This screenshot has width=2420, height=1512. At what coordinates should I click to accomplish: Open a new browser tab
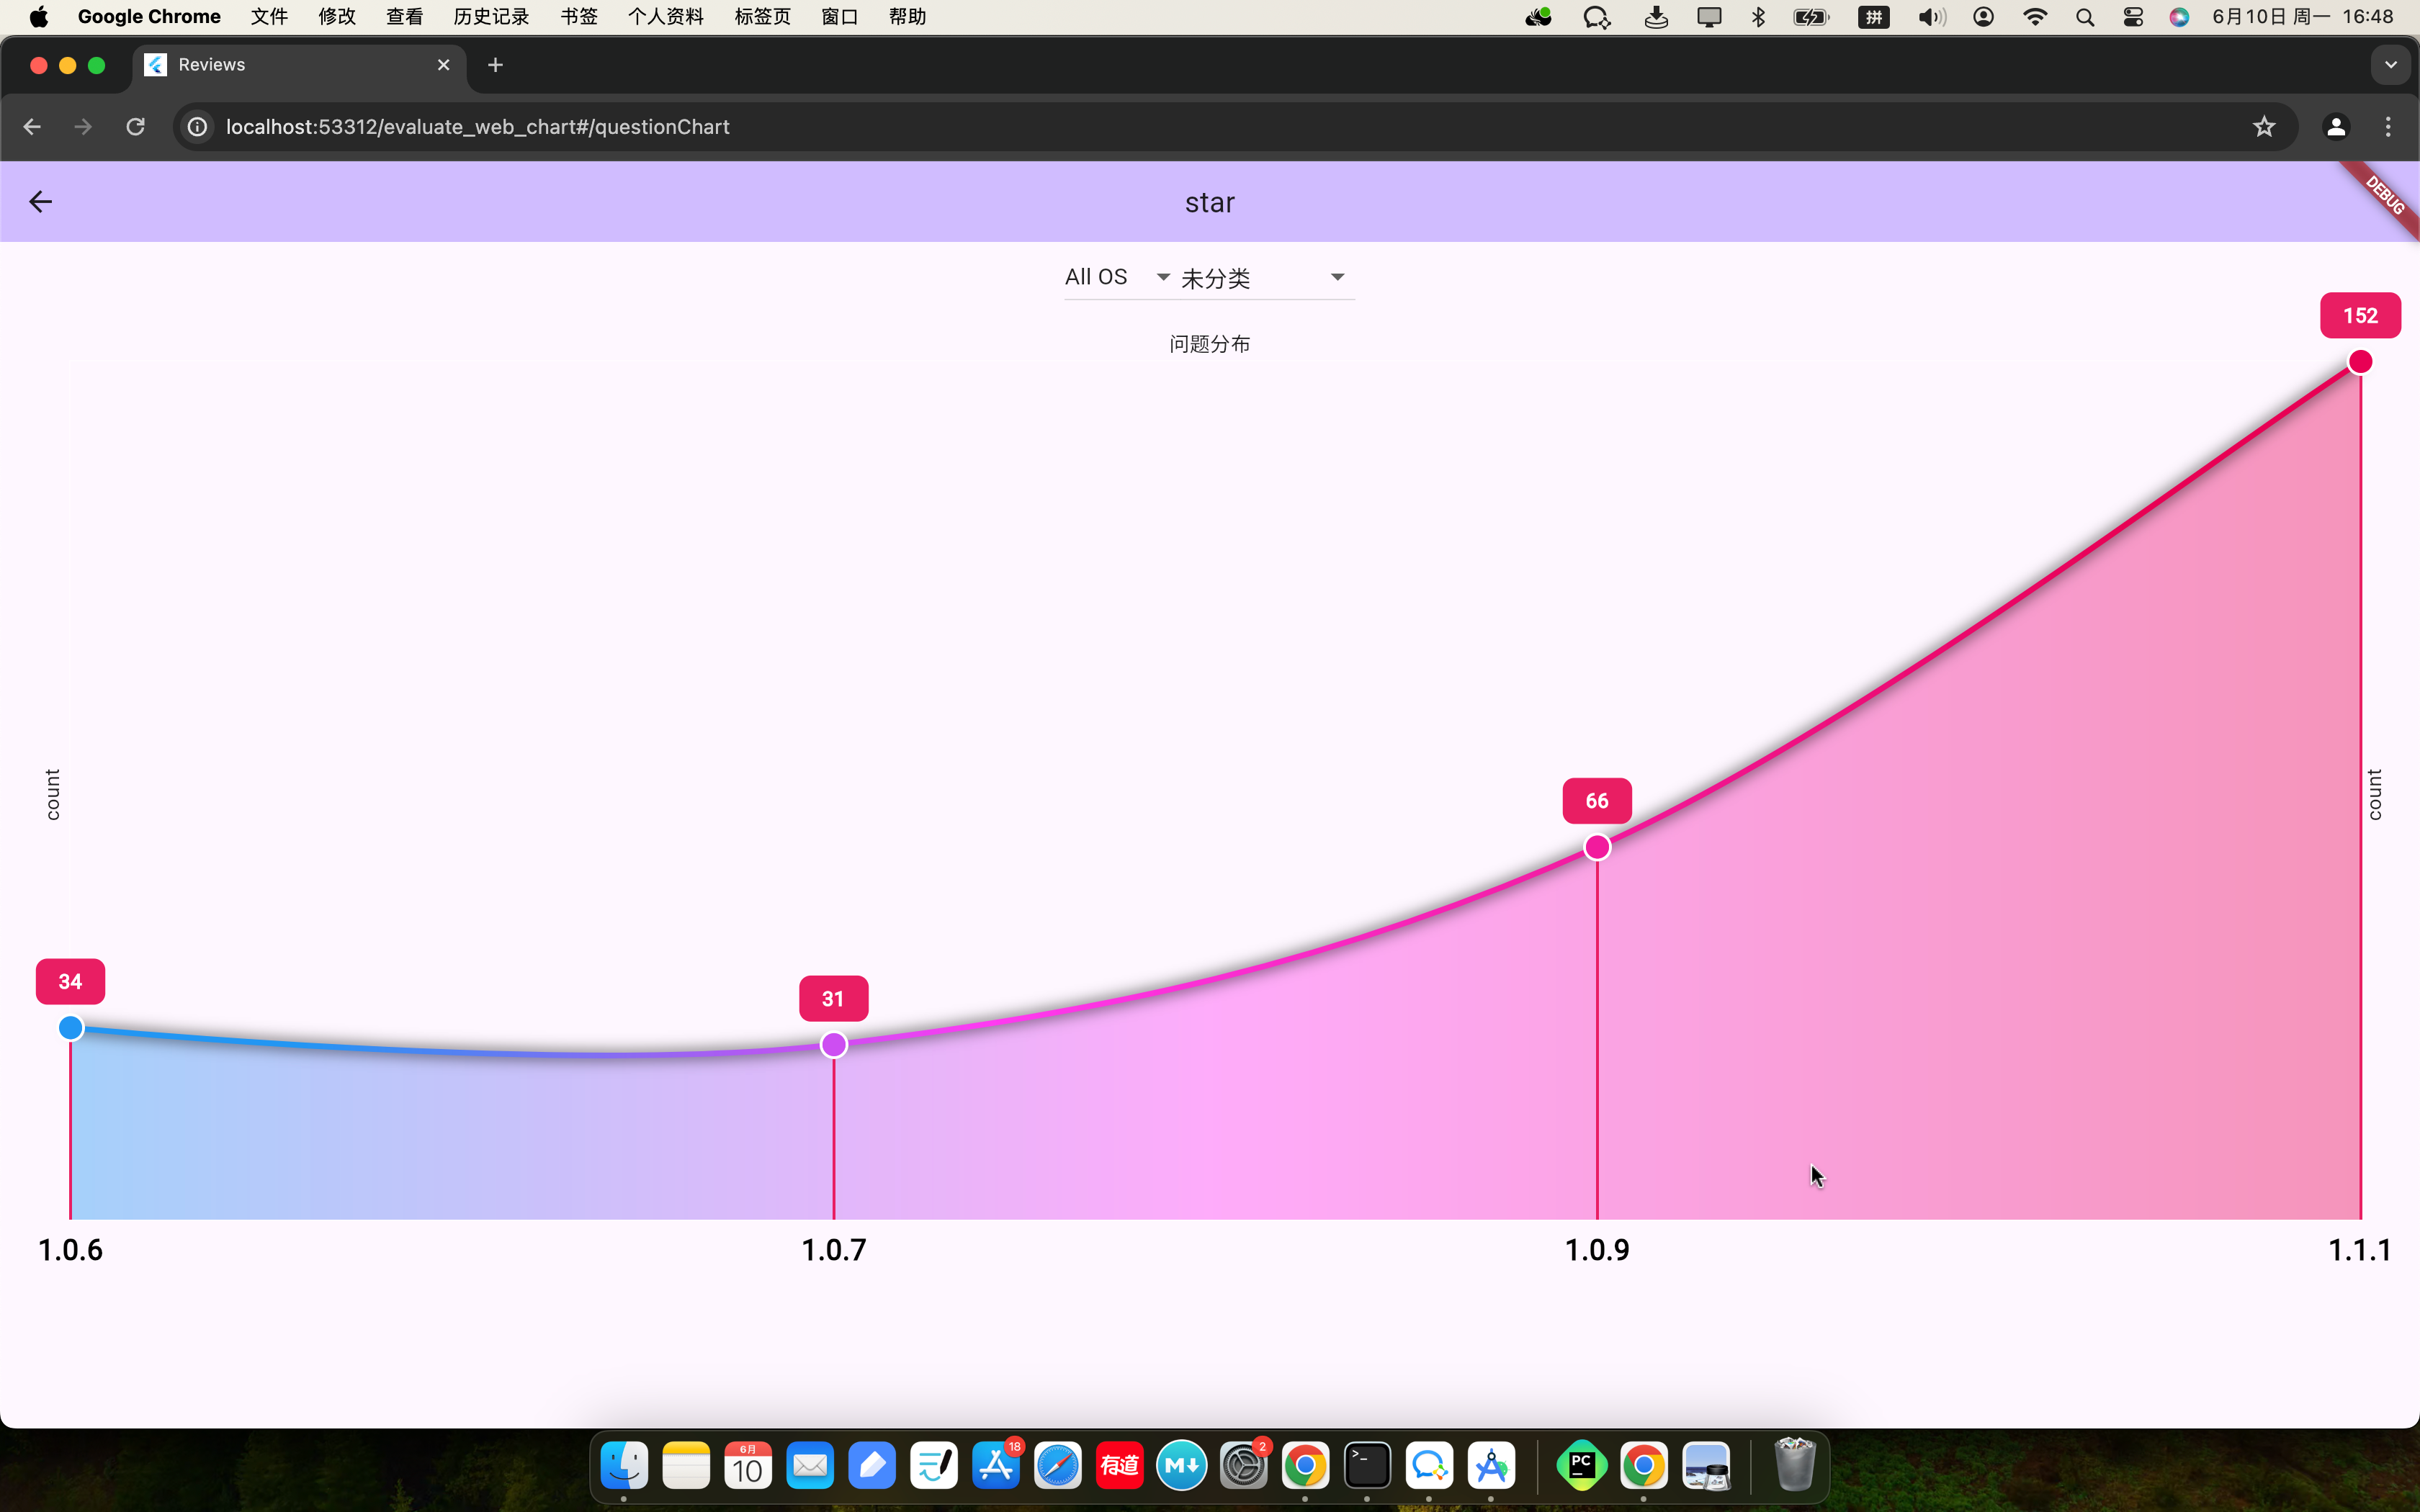tap(495, 65)
